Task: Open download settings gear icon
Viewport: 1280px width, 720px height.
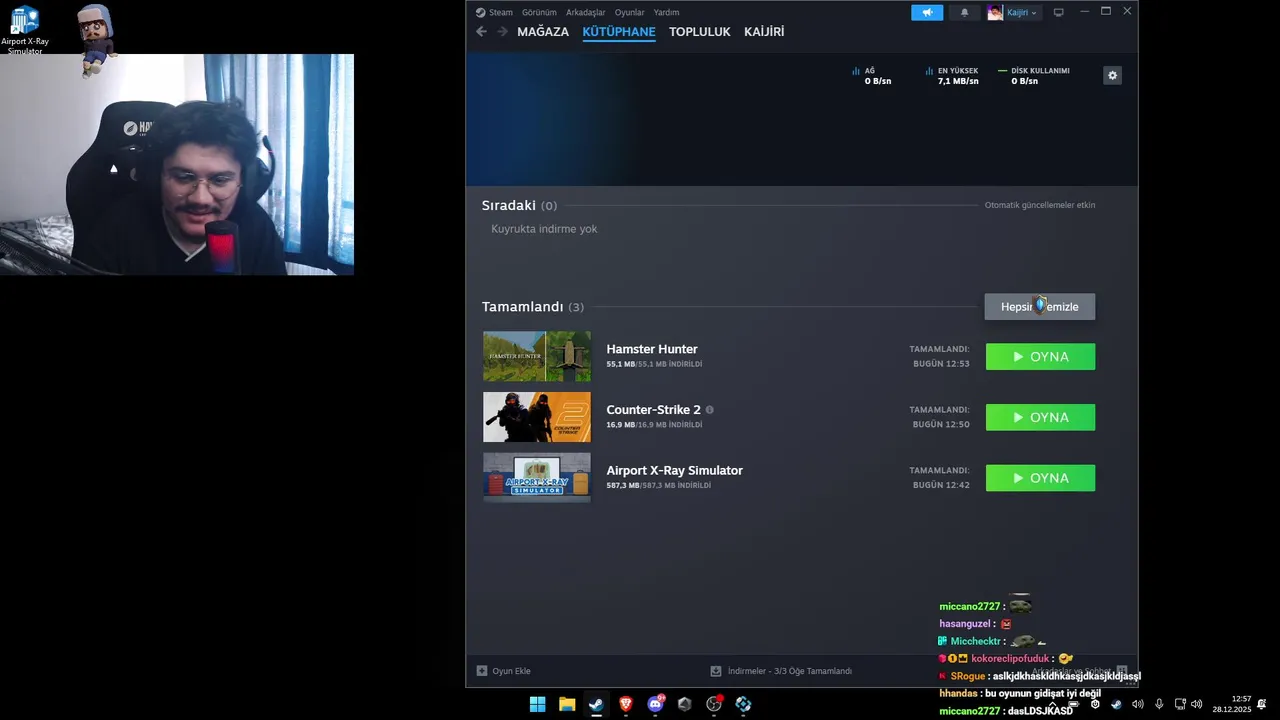Action: coord(1112,75)
